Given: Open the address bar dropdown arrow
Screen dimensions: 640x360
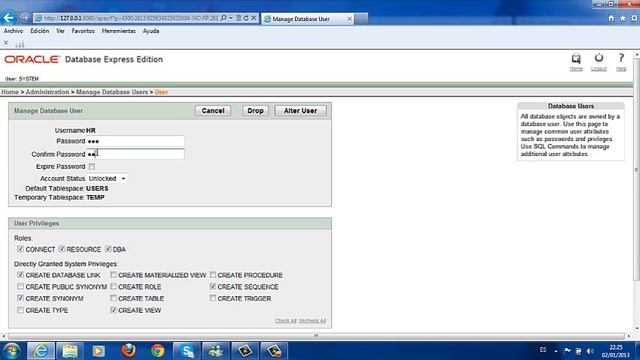Looking at the screenshot, I should click(x=231, y=18).
